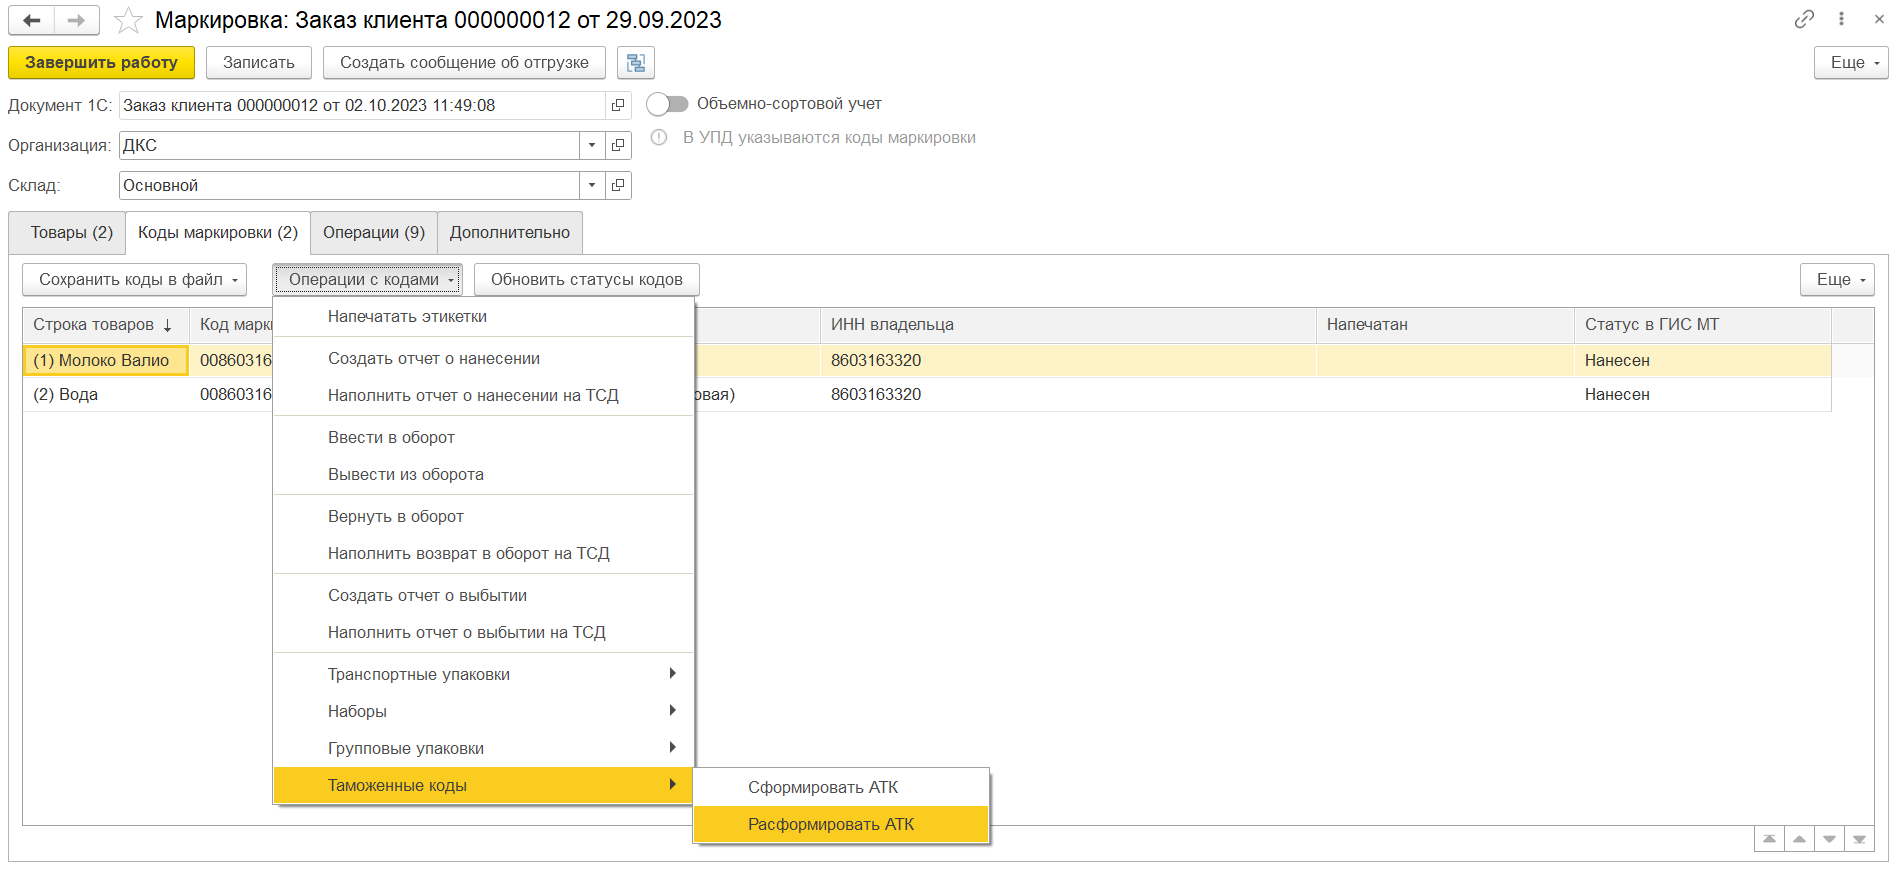Switch to Дополнительно tab
Image resolution: width=1897 pixels, height=869 pixels.
[510, 233]
